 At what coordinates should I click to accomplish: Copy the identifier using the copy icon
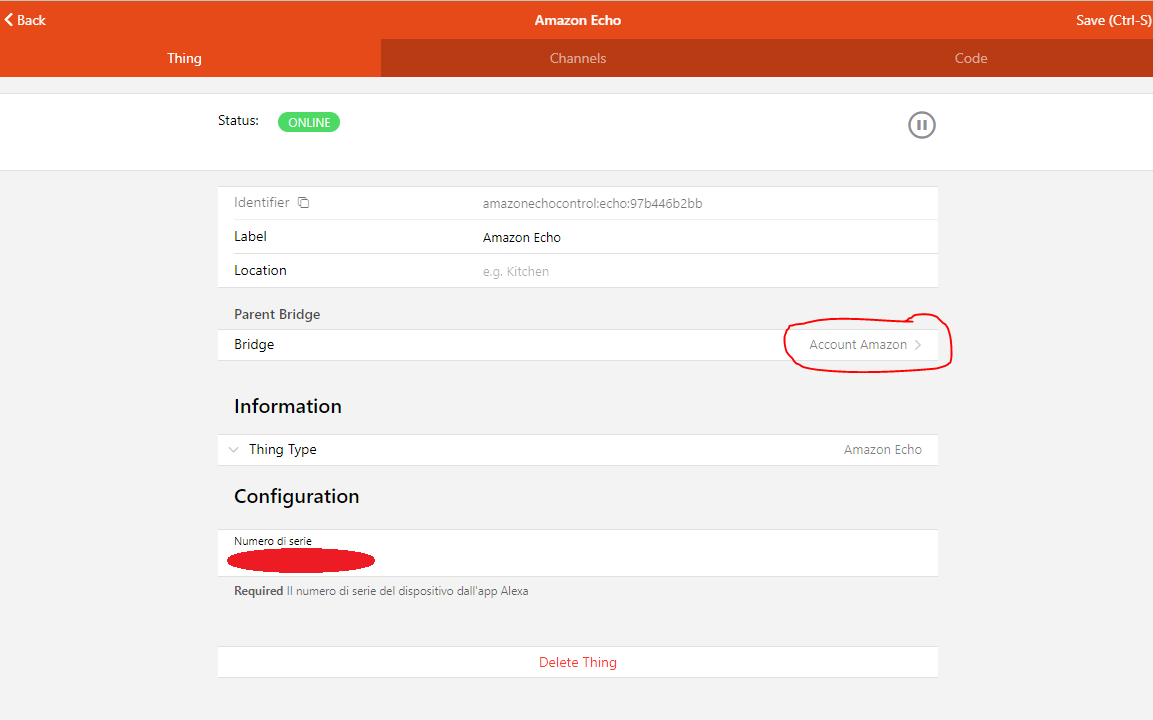304,203
